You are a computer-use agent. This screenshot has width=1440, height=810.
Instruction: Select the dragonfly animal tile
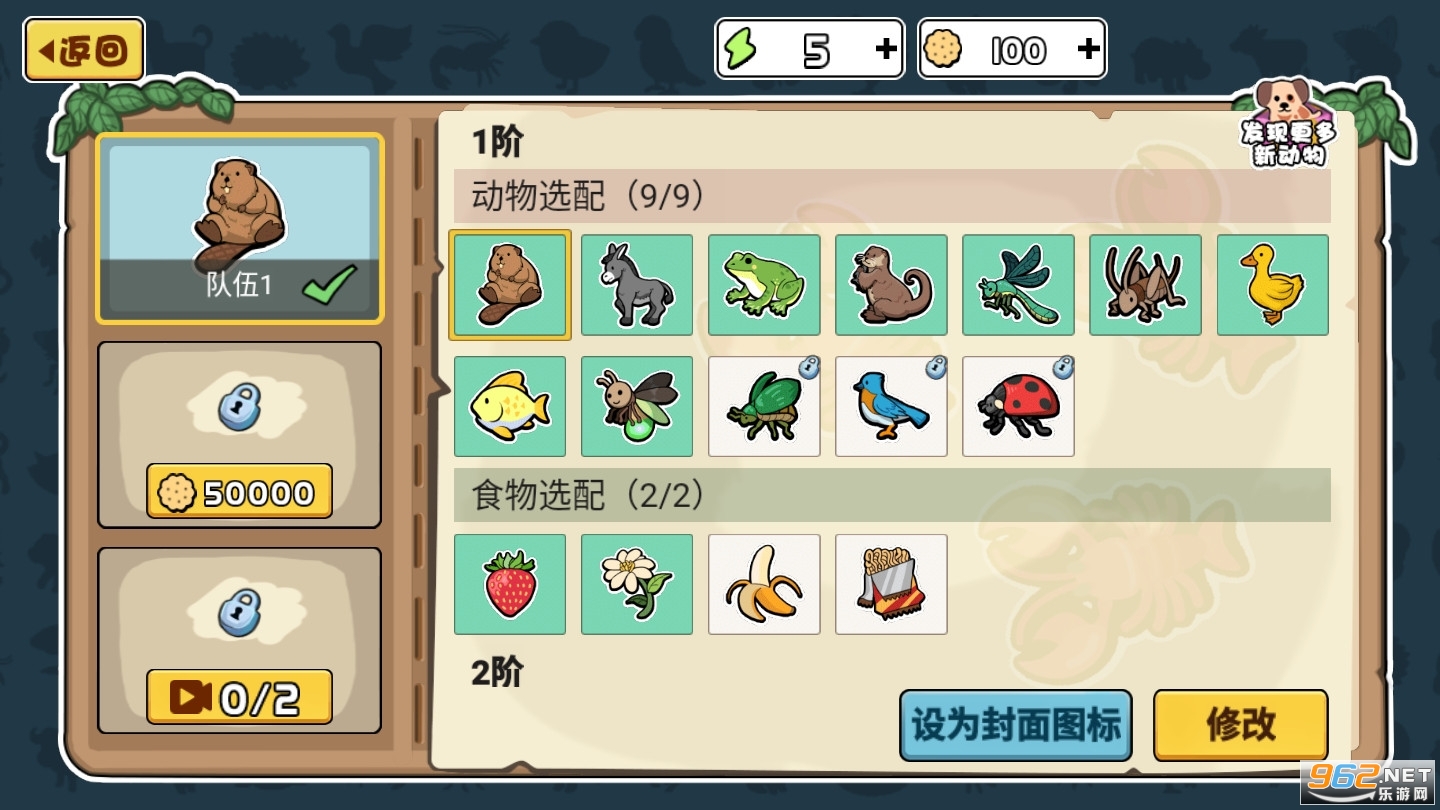click(x=1018, y=285)
